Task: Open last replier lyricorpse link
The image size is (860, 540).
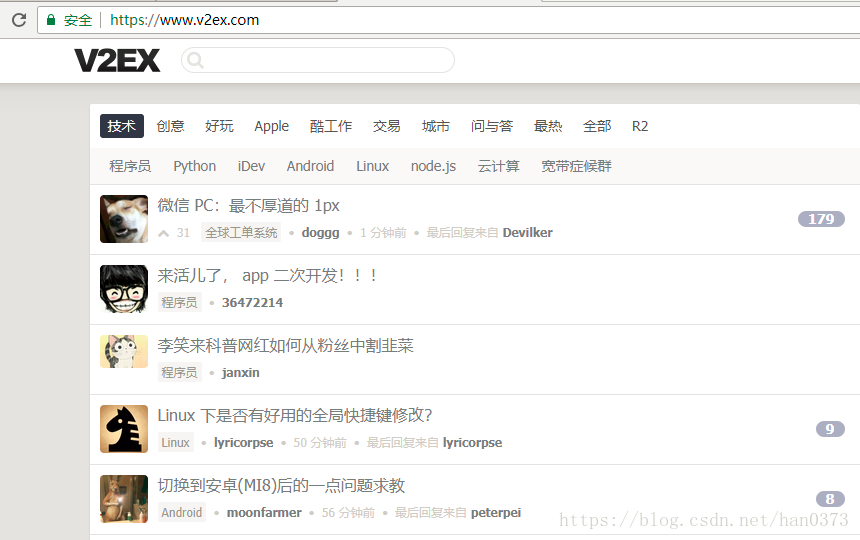Action: (472, 442)
